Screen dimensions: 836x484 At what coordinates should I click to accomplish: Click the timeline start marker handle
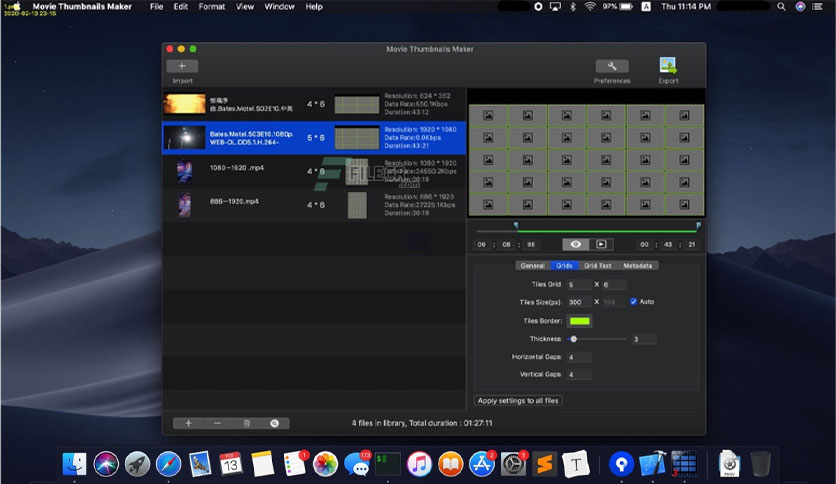point(516,226)
